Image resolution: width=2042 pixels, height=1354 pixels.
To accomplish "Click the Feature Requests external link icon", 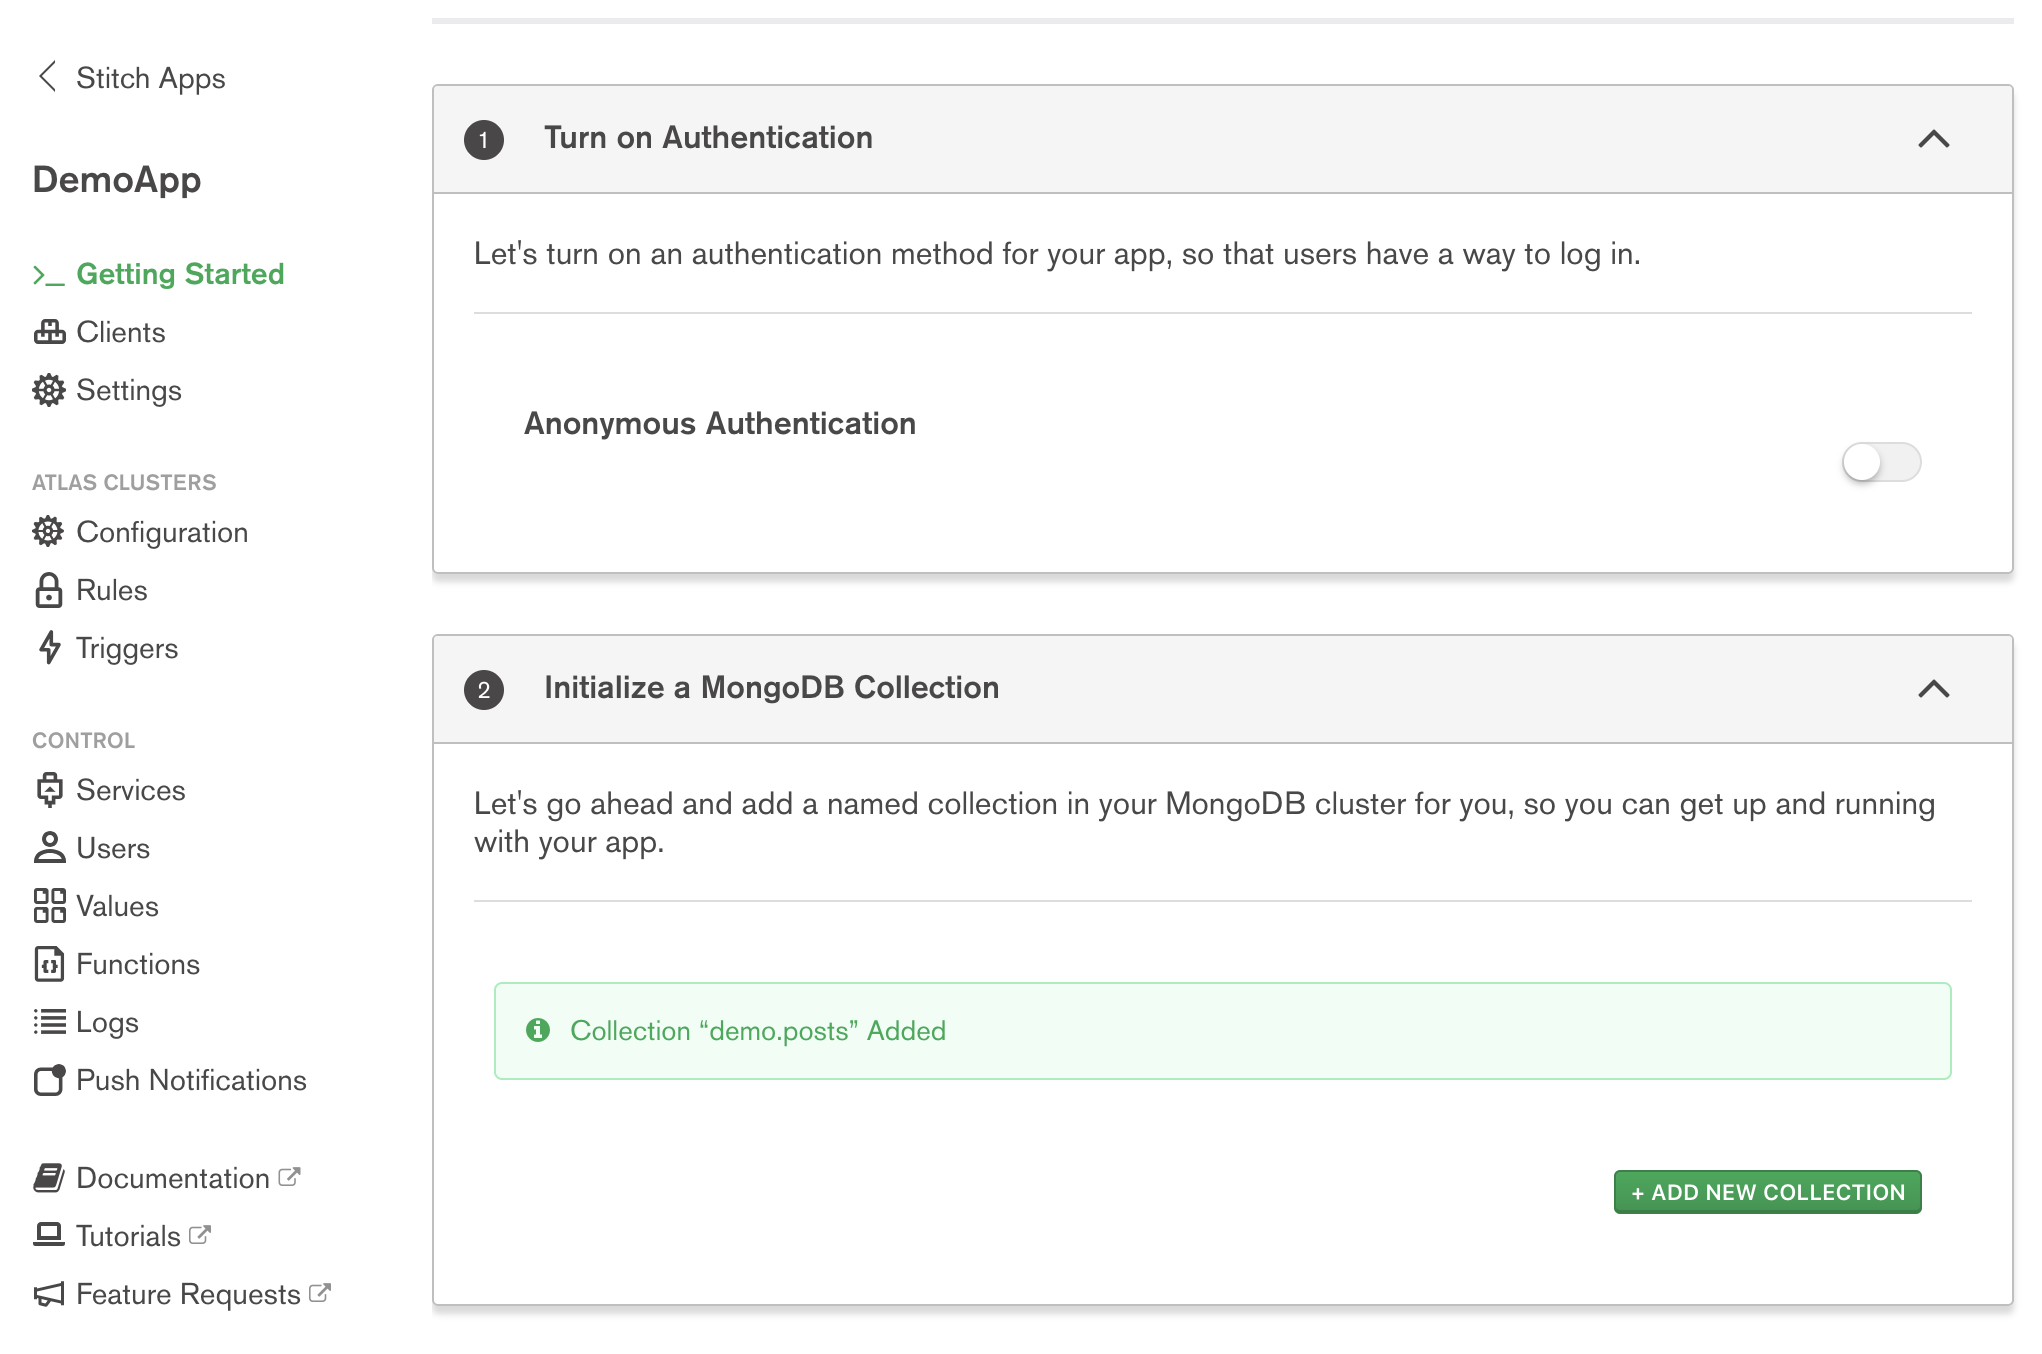I will point(320,1293).
